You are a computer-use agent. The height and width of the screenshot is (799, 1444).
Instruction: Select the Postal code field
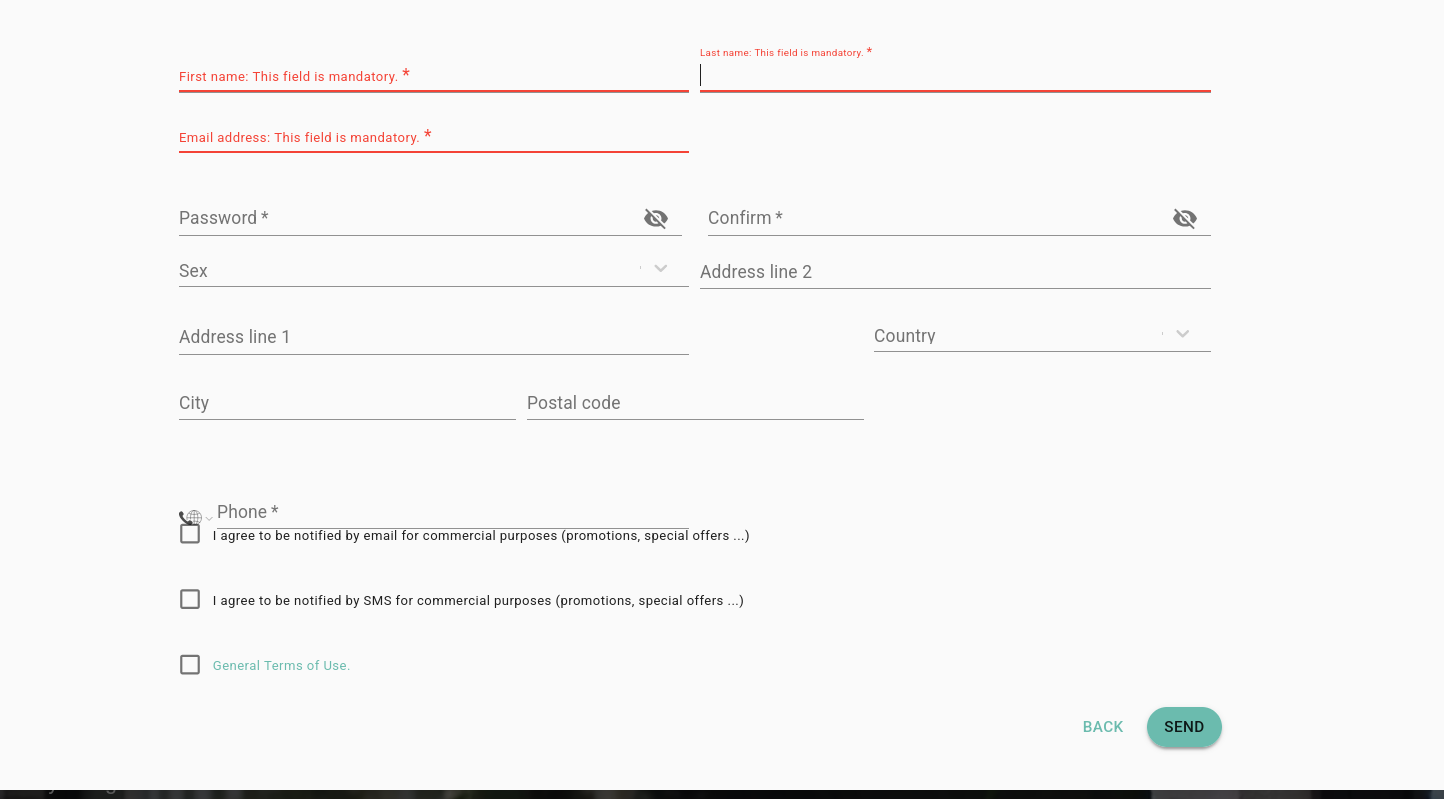(x=695, y=403)
